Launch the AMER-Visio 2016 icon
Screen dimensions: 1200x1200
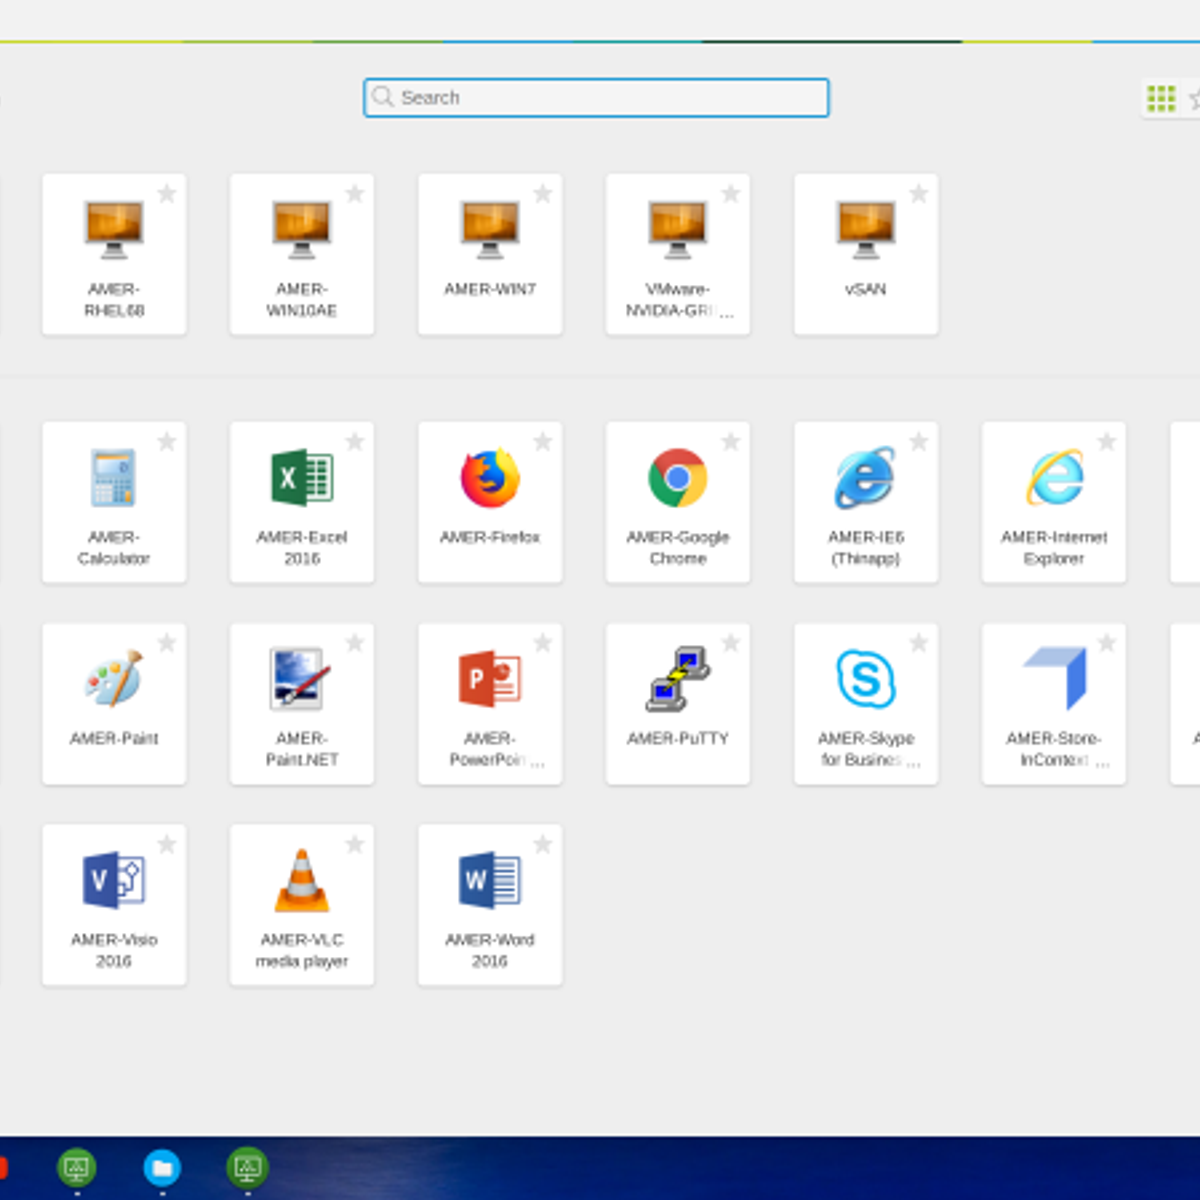pos(114,880)
